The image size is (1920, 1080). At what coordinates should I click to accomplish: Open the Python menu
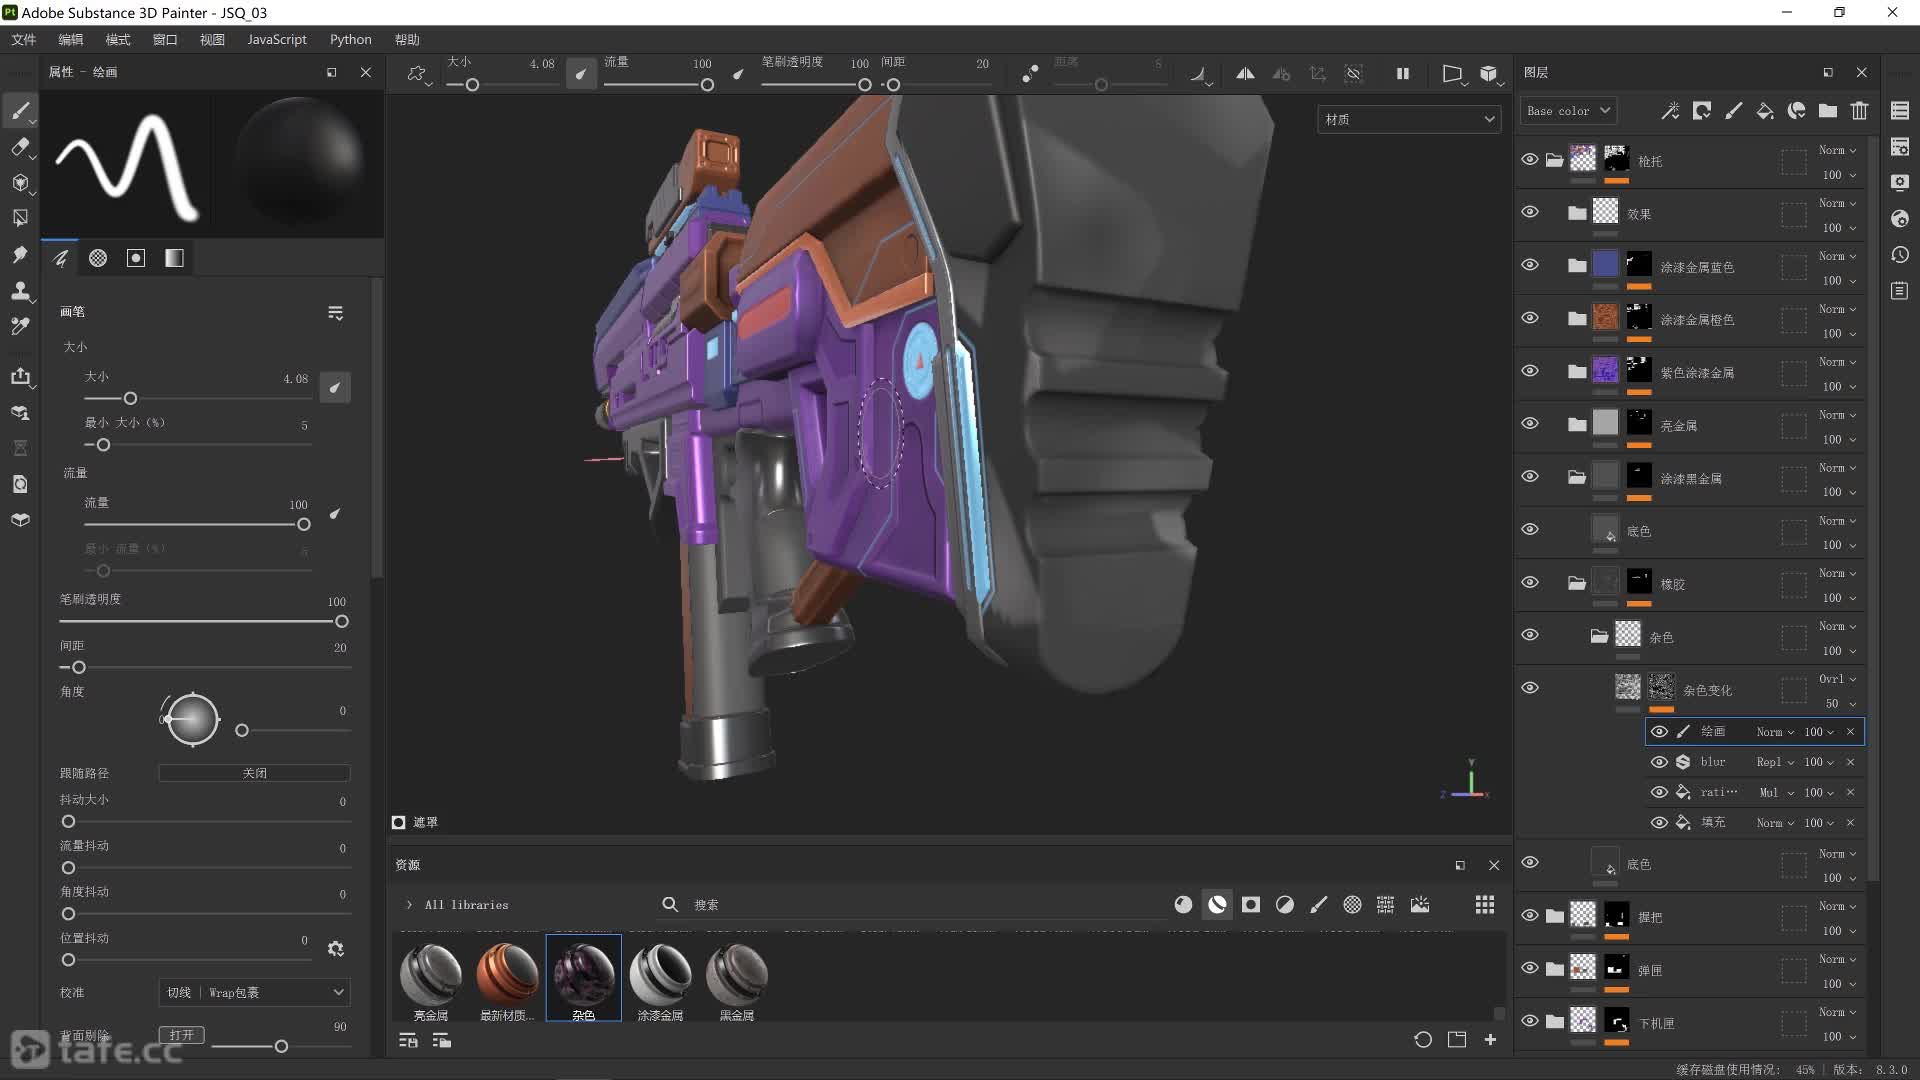tap(350, 39)
